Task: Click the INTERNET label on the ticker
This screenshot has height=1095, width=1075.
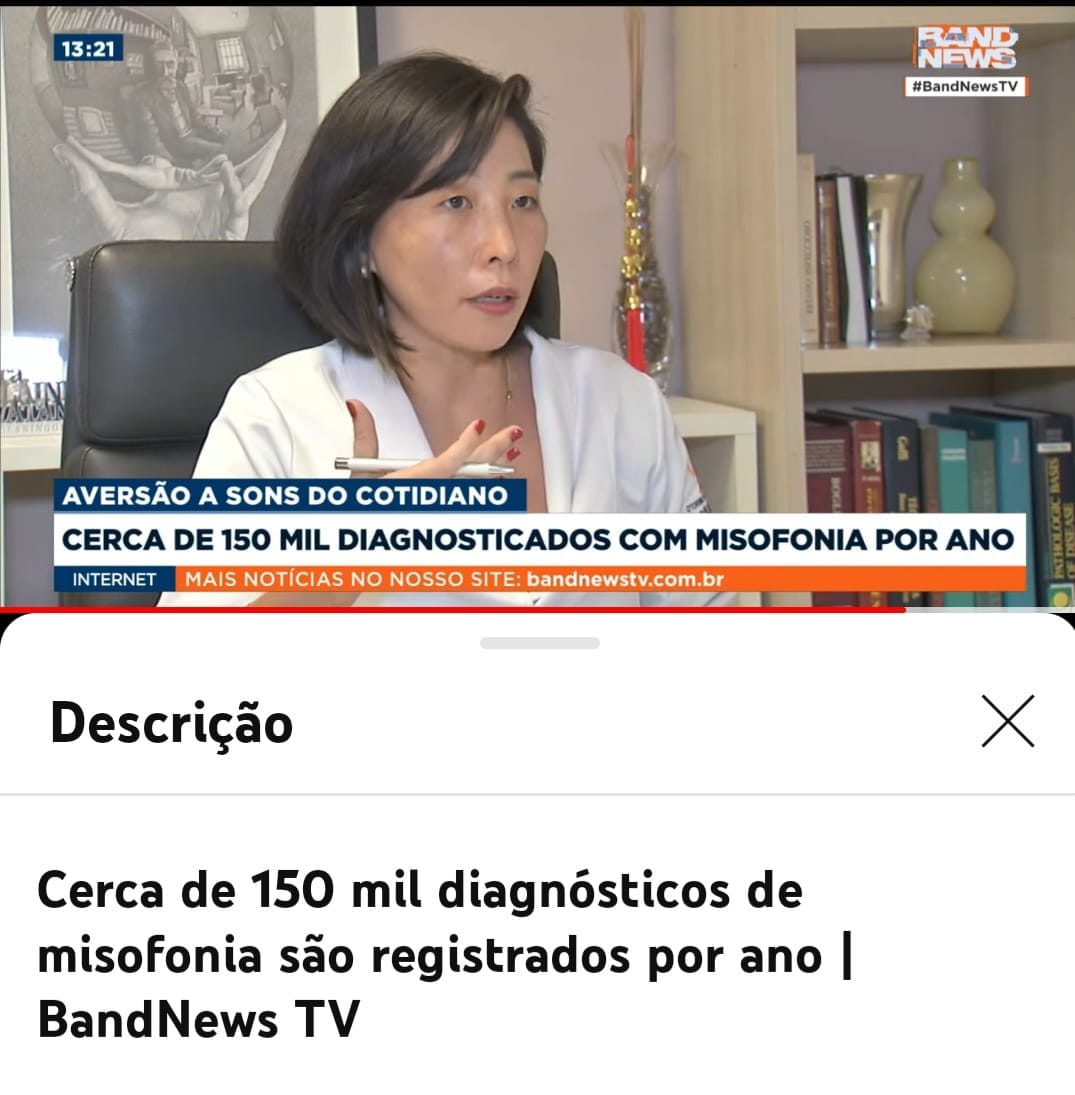Action: pos(115,579)
